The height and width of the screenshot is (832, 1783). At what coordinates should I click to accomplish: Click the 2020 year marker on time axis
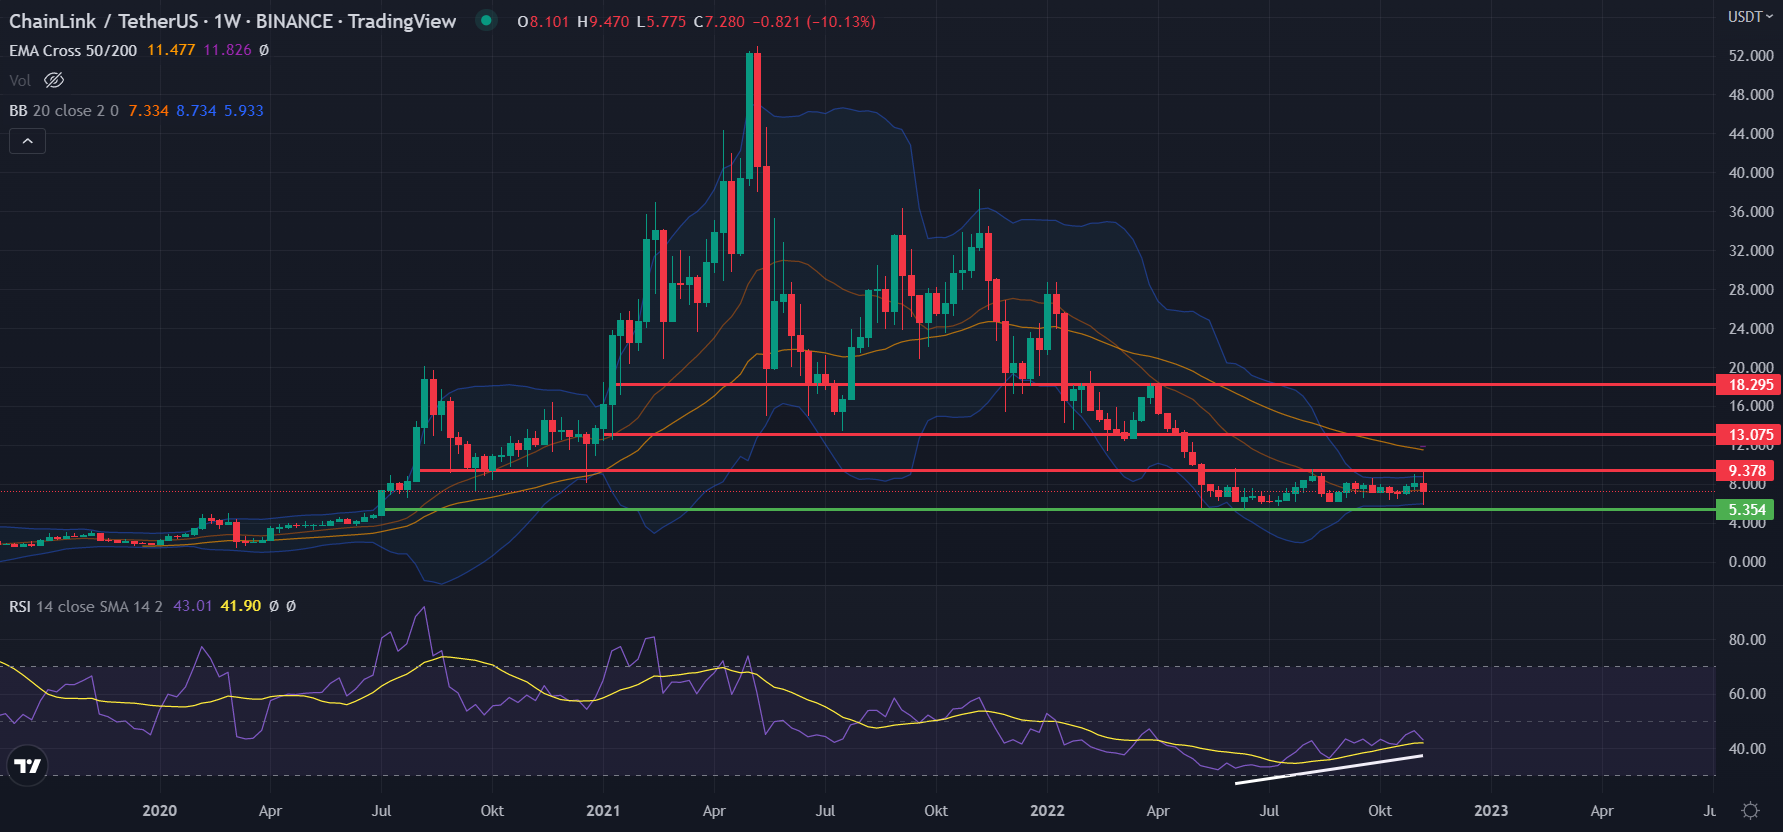[x=159, y=810]
